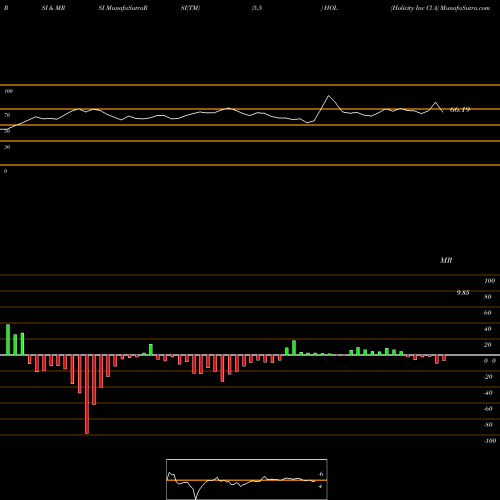Click the 40 label on MR axis

click(x=488, y=329)
